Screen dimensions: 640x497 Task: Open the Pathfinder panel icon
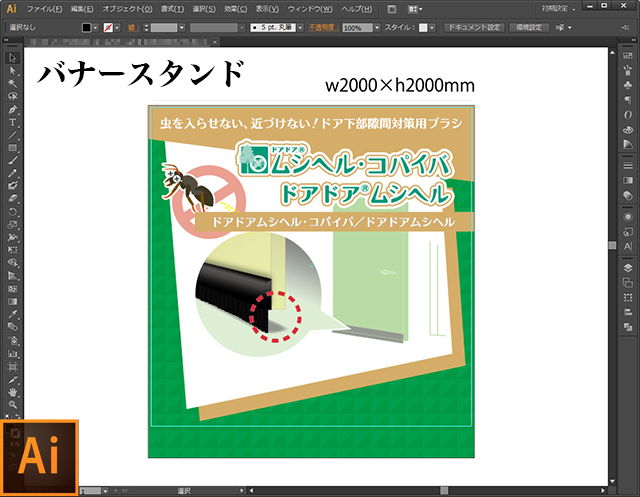click(628, 327)
